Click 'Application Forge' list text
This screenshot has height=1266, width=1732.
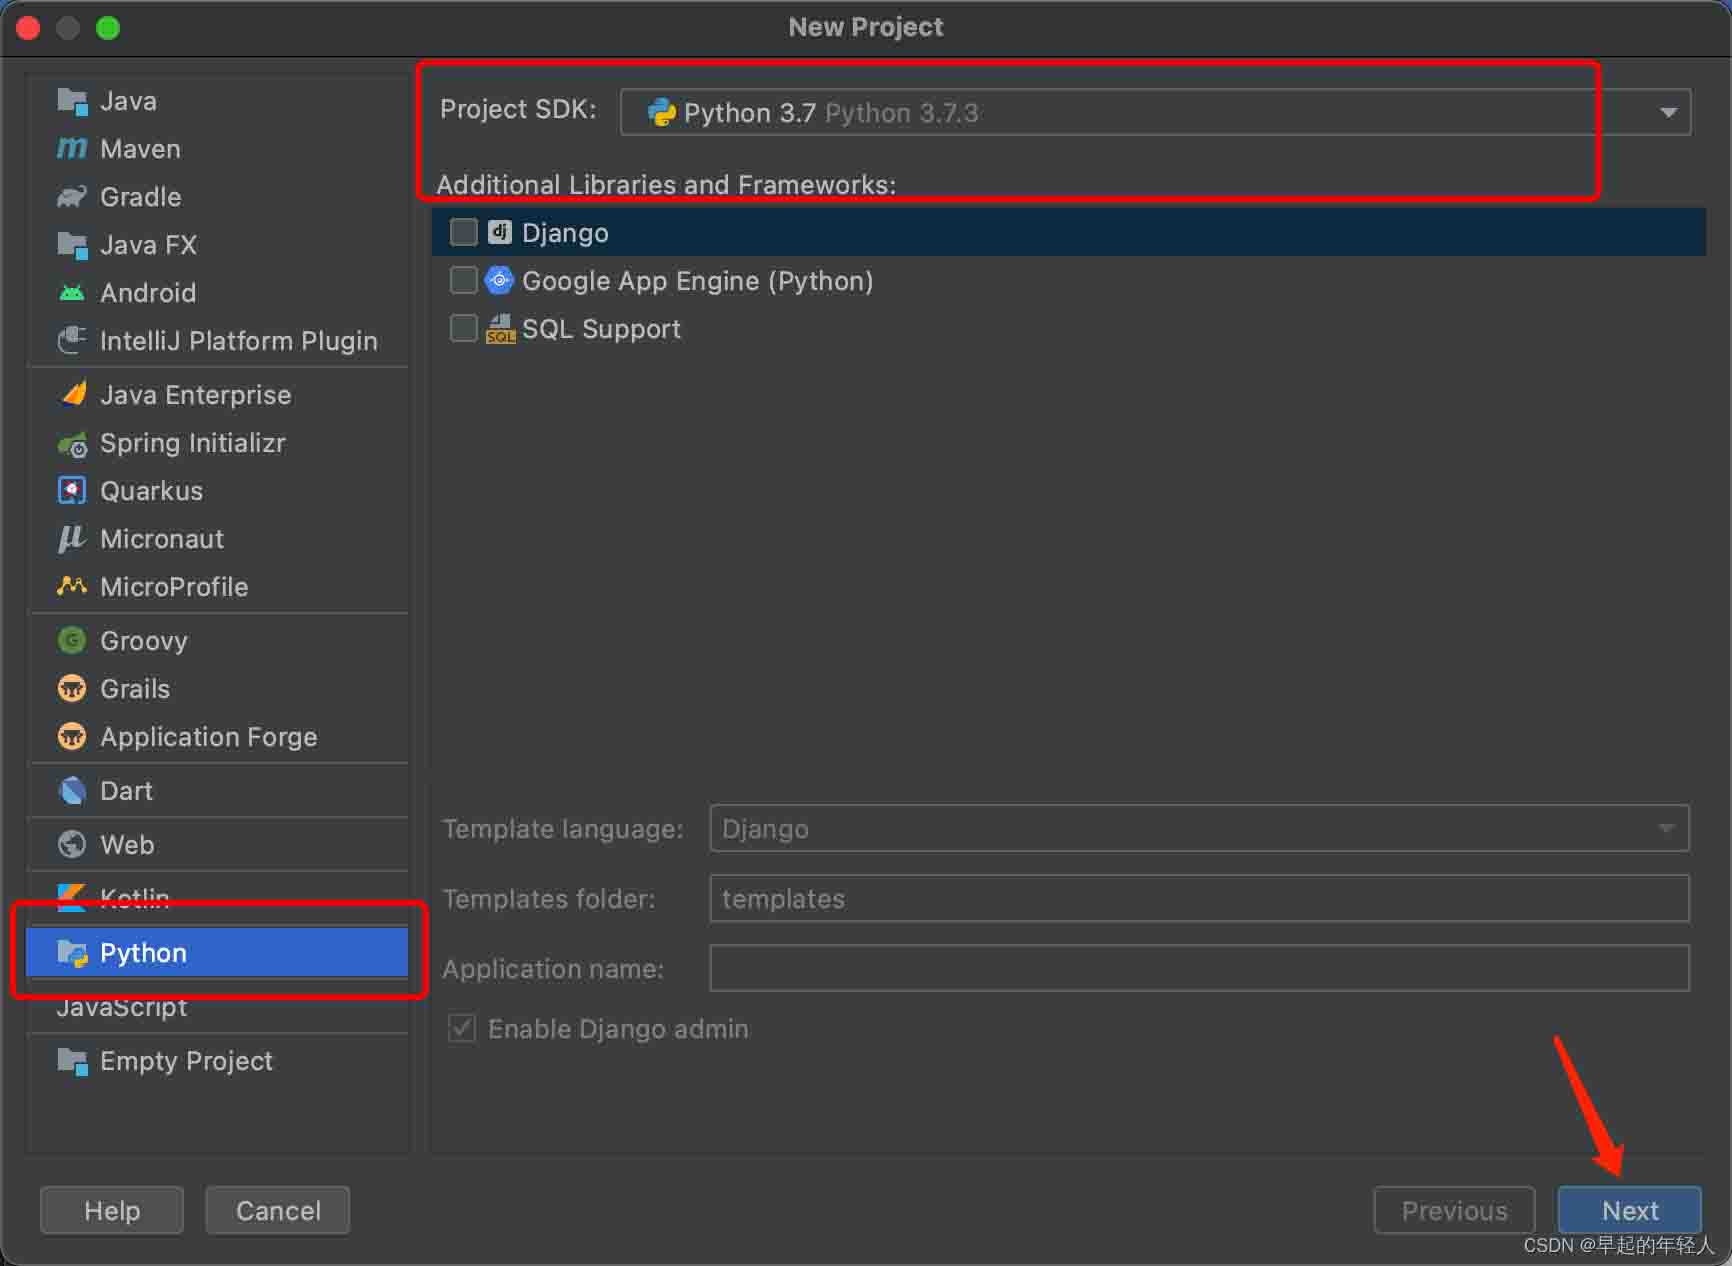click(209, 737)
